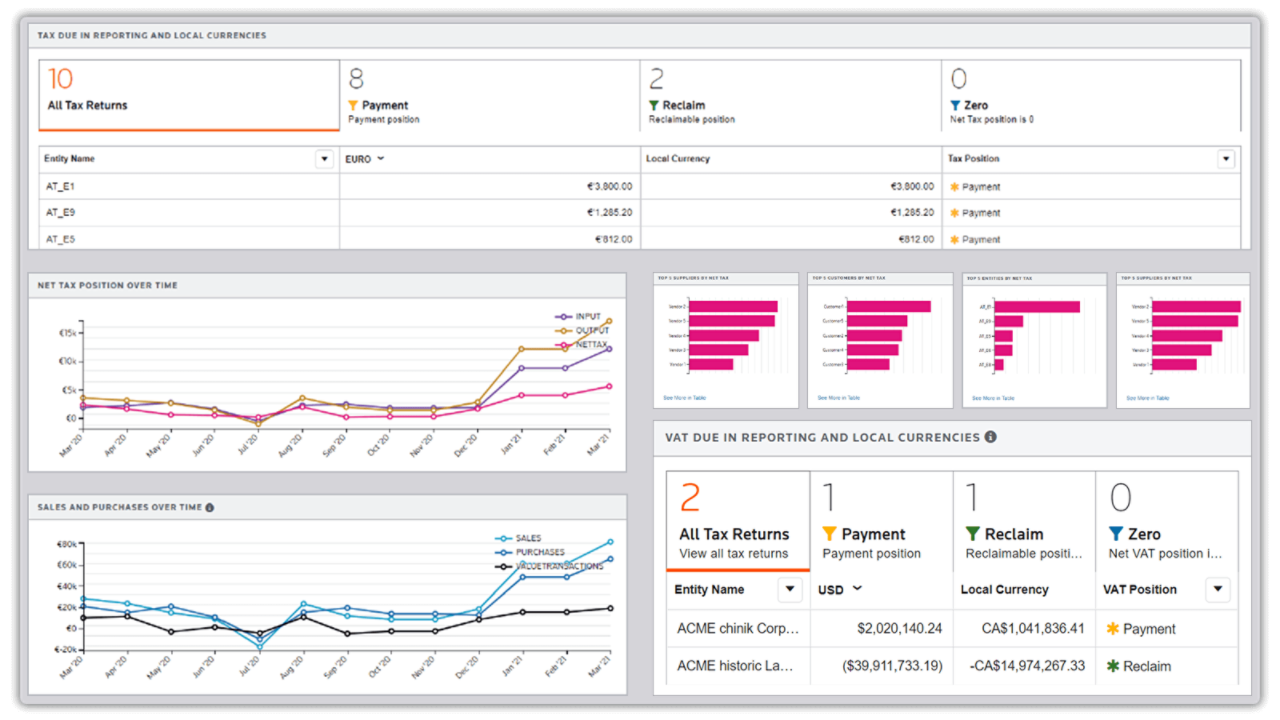Click the blue Zero funnel icon in top panel
The width and height of the screenshot is (1280, 720).
955,105
